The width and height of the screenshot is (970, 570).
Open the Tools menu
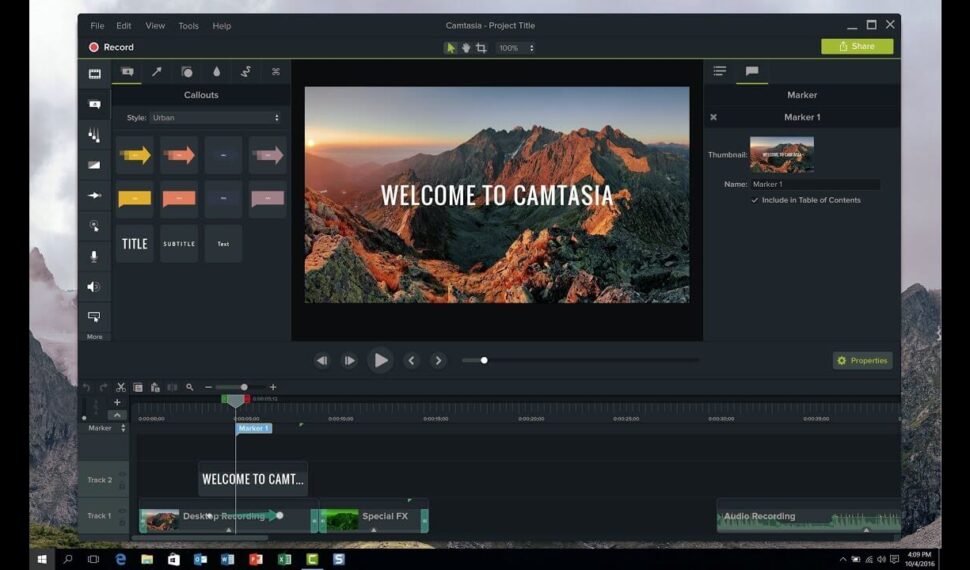188,26
